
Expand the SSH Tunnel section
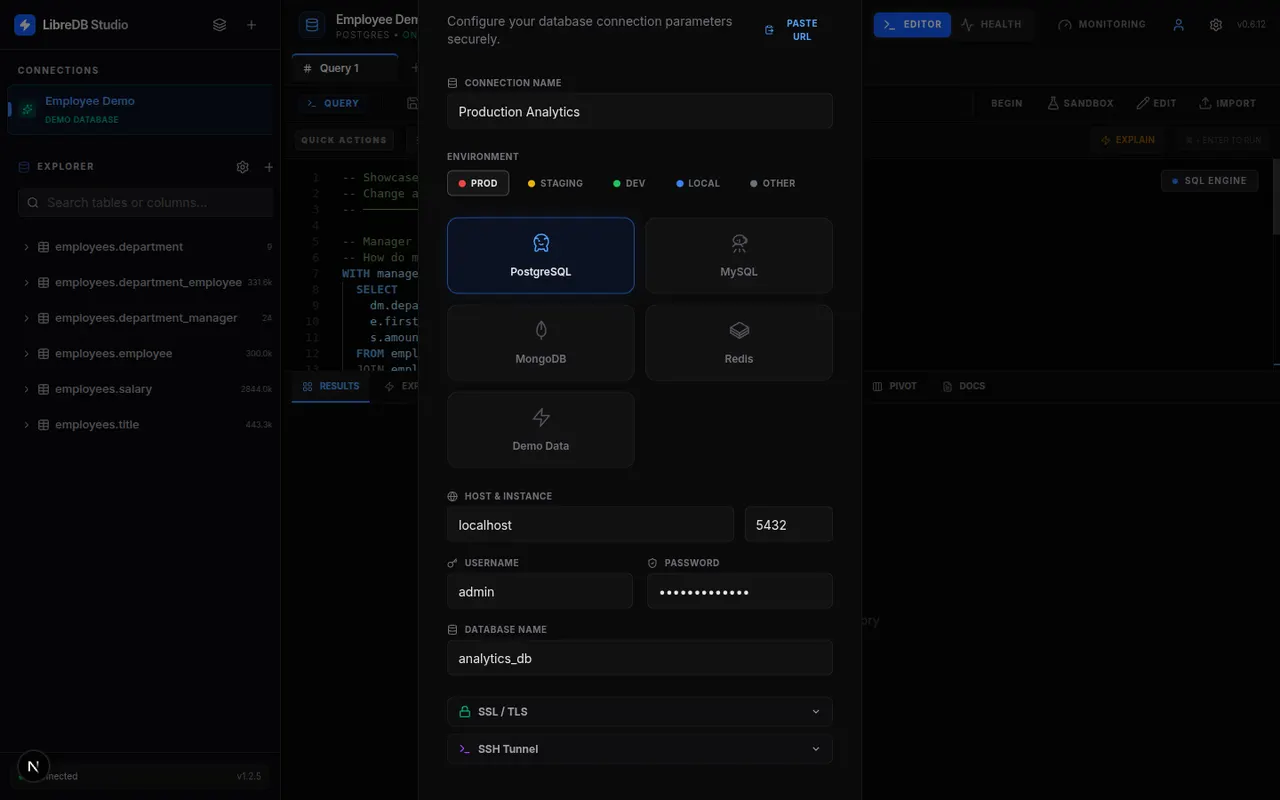[640, 749]
